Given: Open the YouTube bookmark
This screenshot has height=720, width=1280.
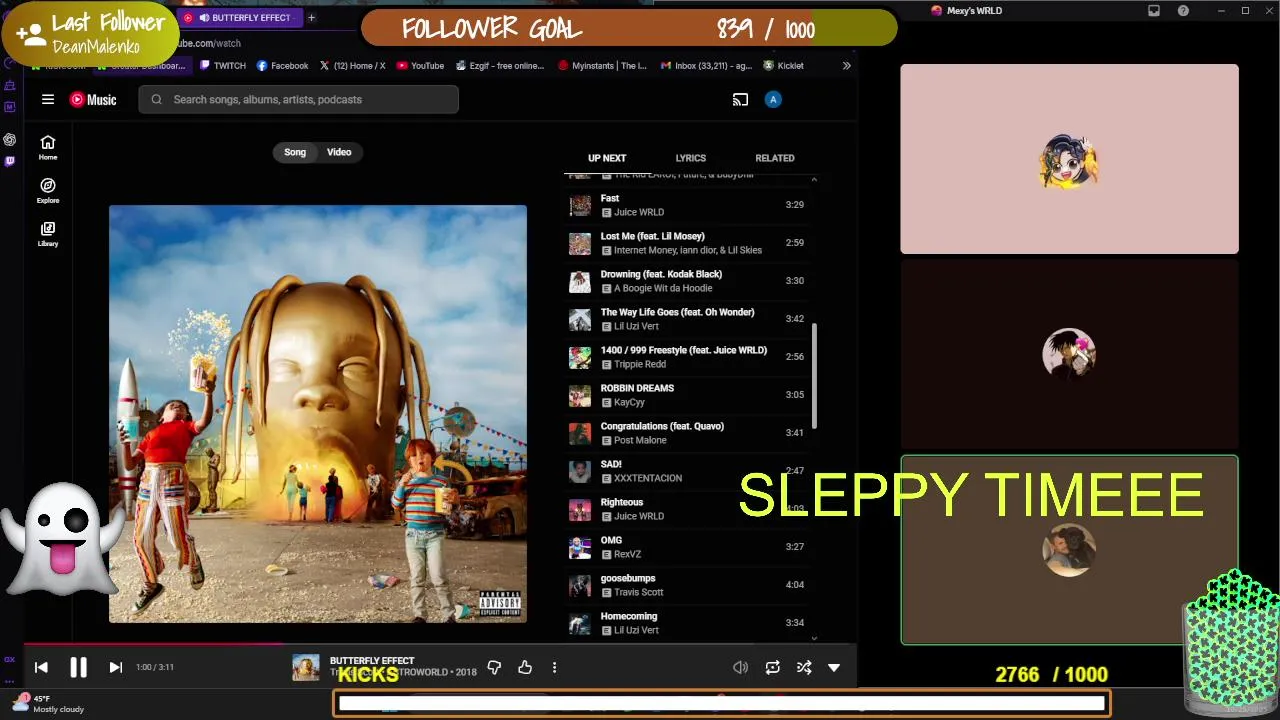Looking at the screenshot, I should click(420, 66).
